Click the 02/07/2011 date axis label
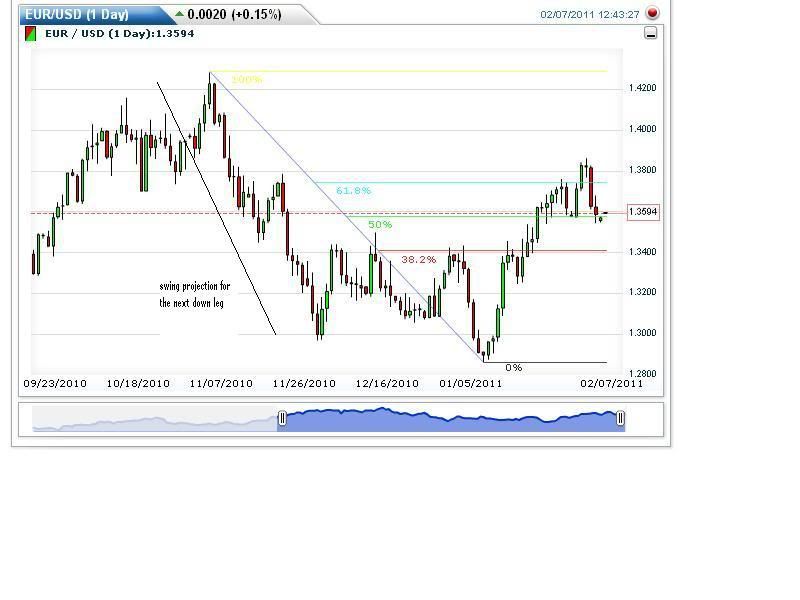The width and height of the screenshot is (800, 600). click(611, 383)
